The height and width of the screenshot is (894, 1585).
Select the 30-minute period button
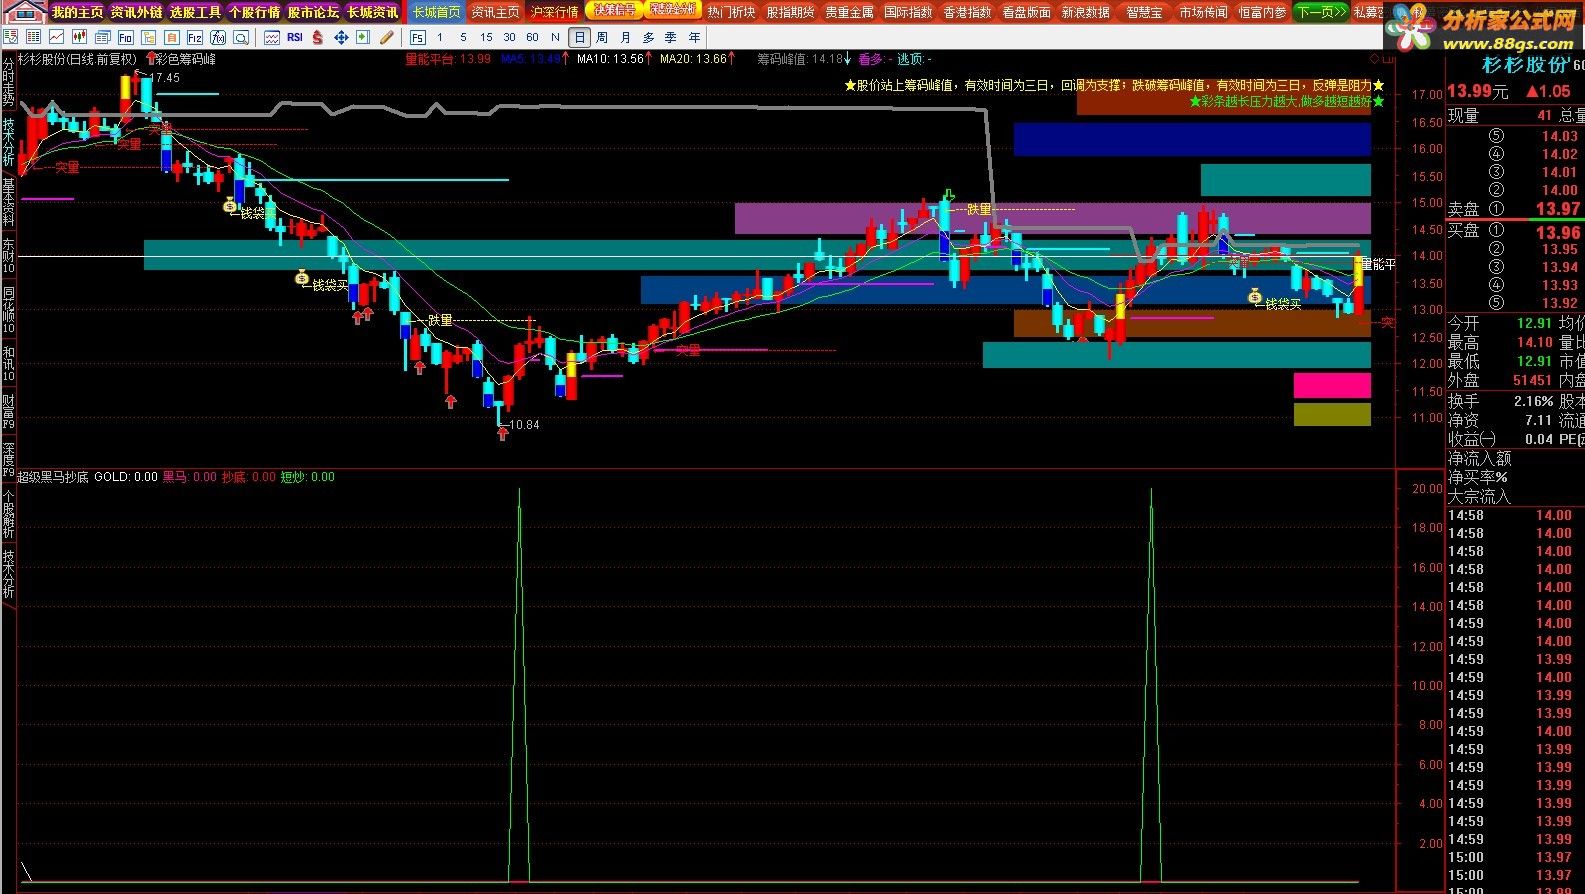pos(509,37)
